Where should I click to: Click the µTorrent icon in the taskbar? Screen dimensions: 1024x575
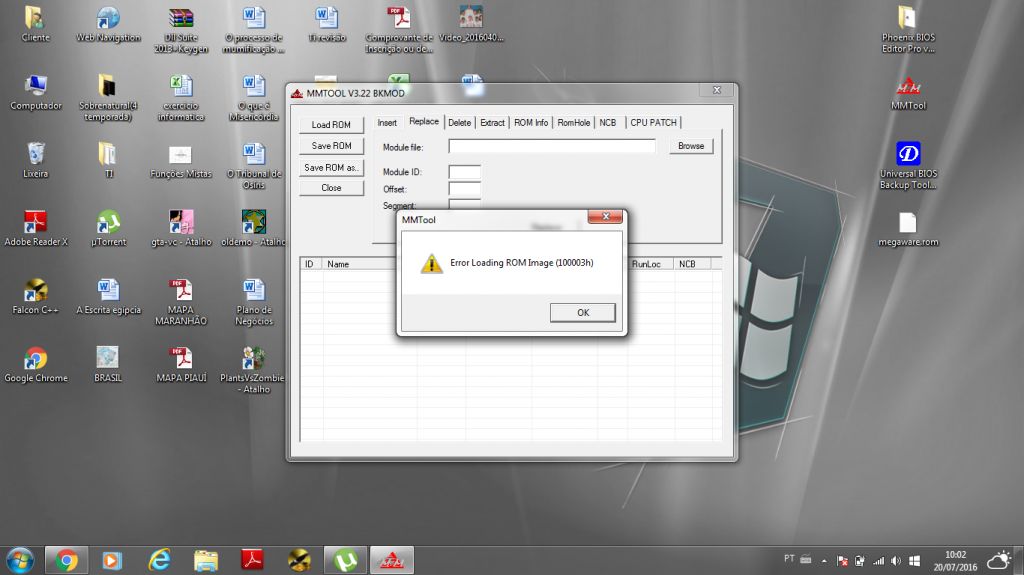coord(347,560)
